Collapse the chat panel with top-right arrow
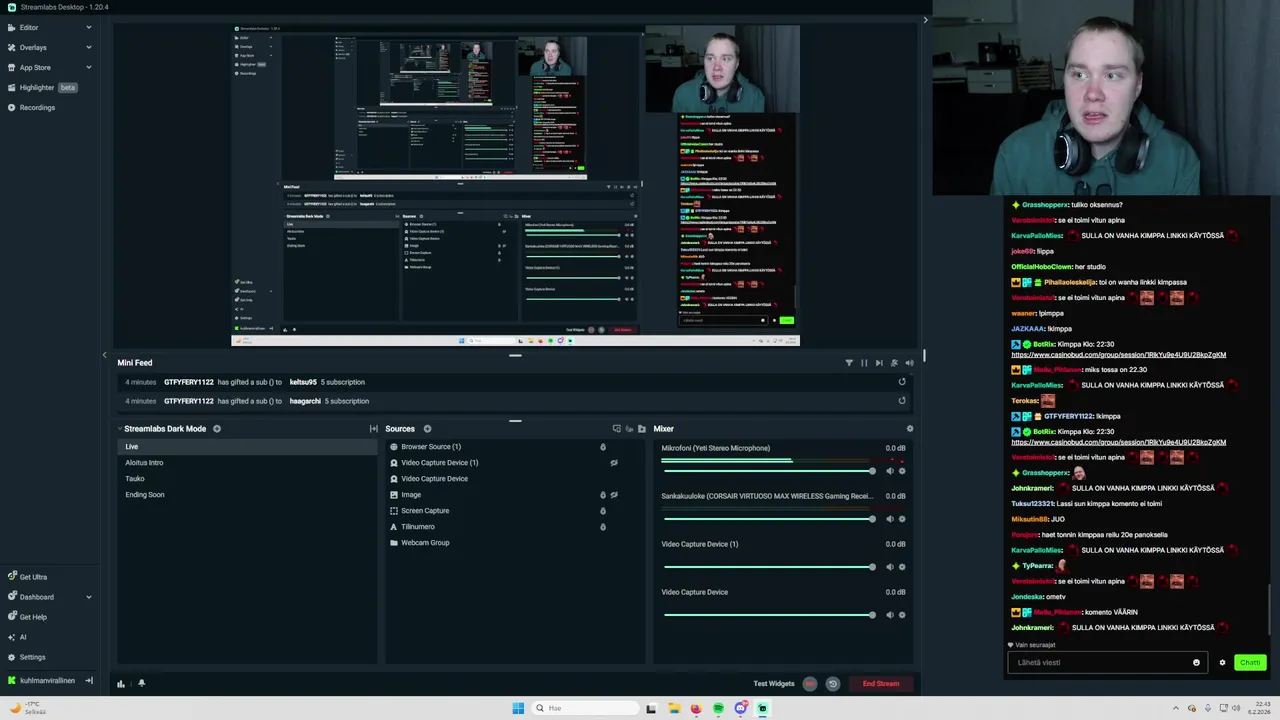This screenshot has width=1280, height=720. pos(925,19)
